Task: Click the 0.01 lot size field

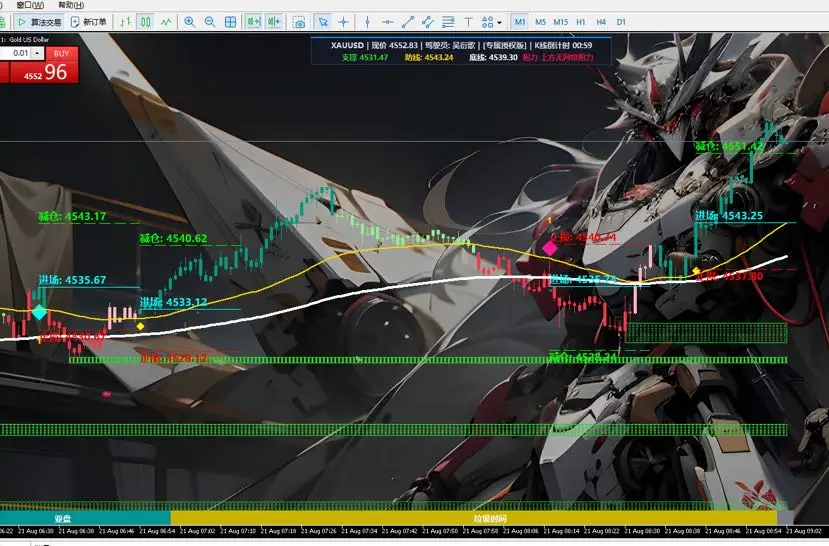Action: (16, 53)
